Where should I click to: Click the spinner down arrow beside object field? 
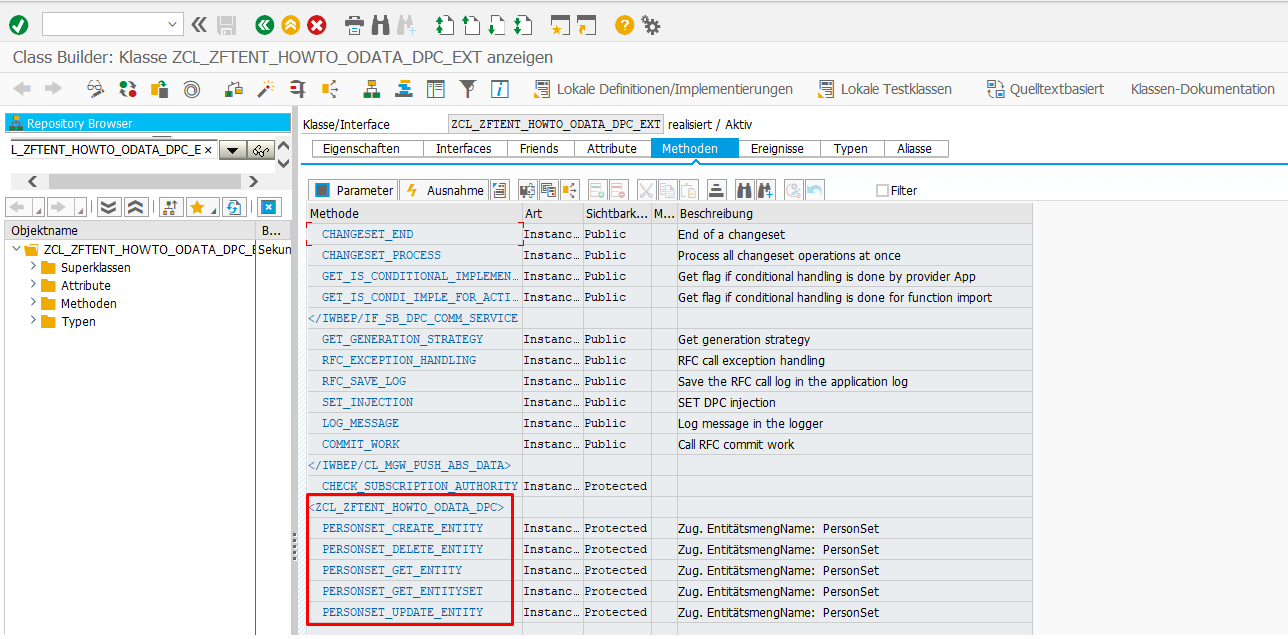click(283, 161)
